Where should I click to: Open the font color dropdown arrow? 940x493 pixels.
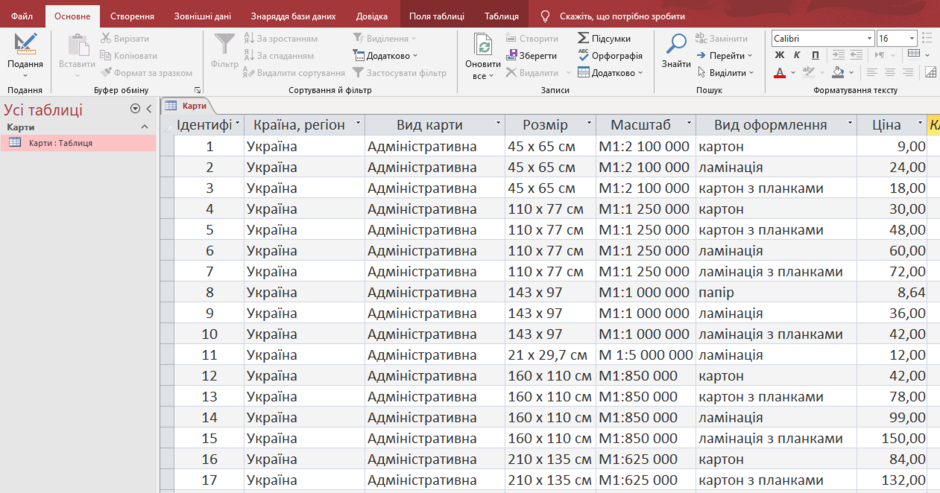click(x=793, y=73)
